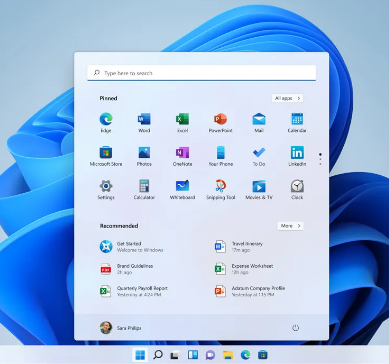The width and height of the screenshot is (389, 364).
Task: Launch Microsoft Store from pinned apps
Action: [x=106, y=156]
